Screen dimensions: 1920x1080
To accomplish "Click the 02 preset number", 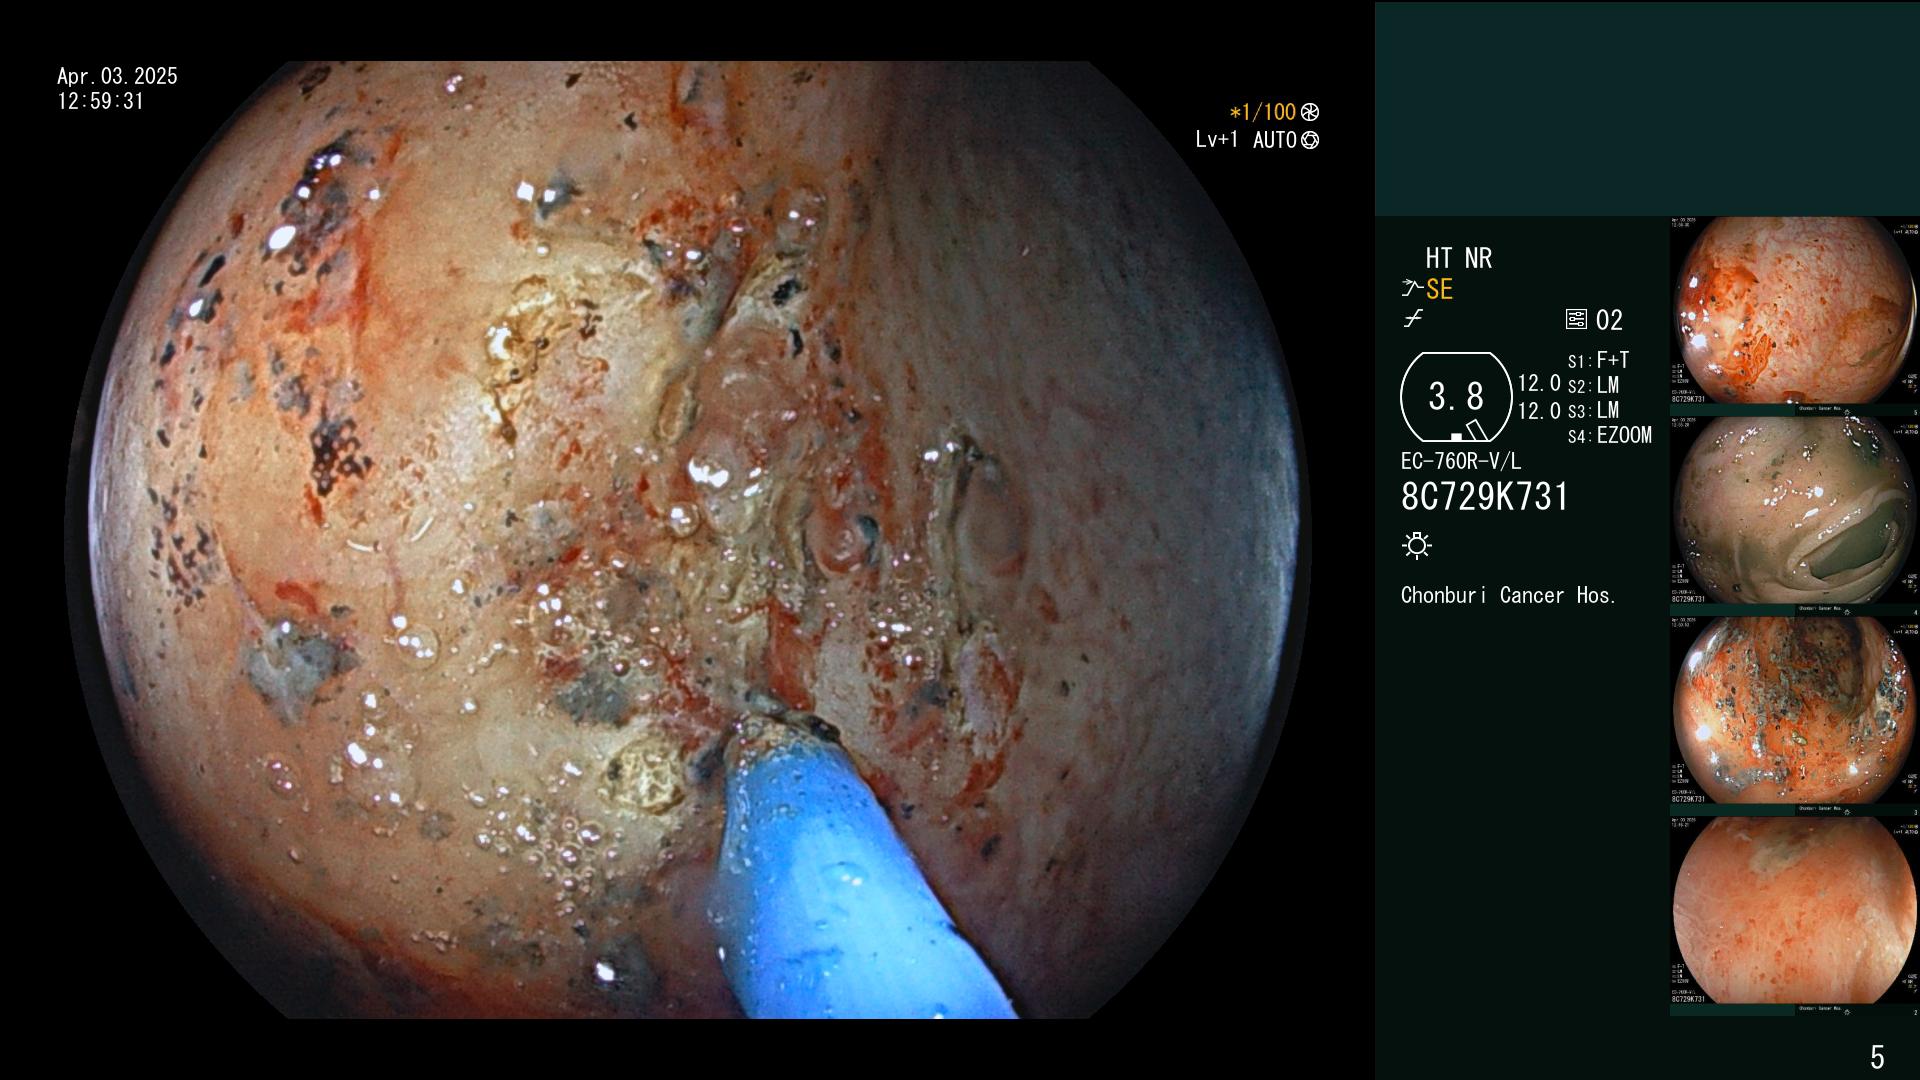I will pos(1609,320).
